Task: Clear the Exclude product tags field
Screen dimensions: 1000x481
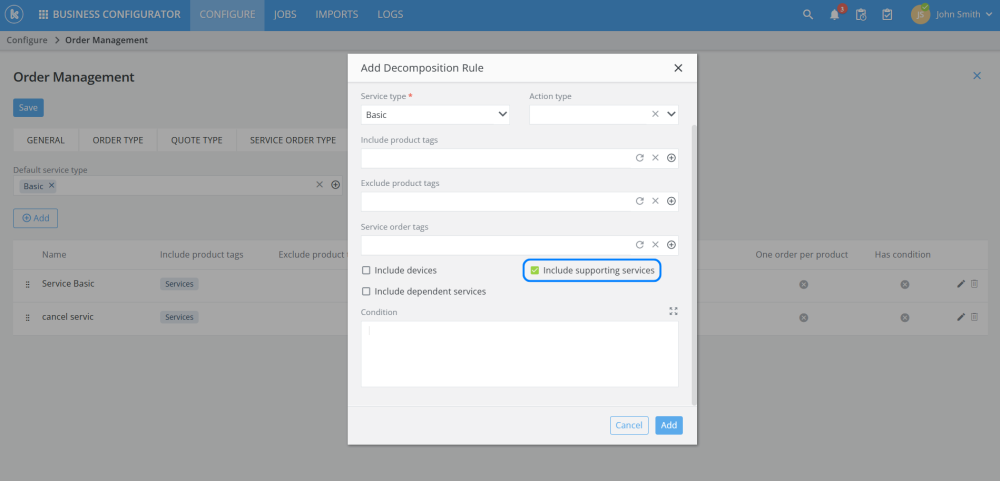Action: pos(656,201)
